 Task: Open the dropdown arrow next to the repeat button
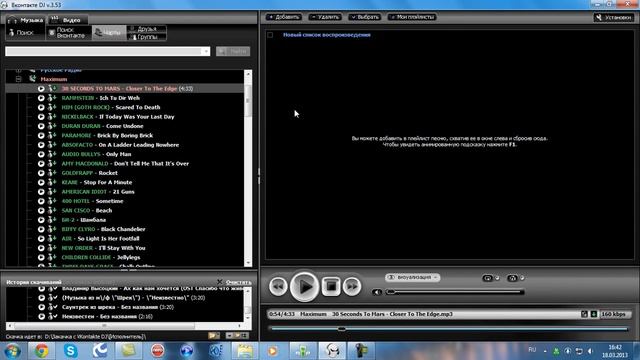(497, 278)
